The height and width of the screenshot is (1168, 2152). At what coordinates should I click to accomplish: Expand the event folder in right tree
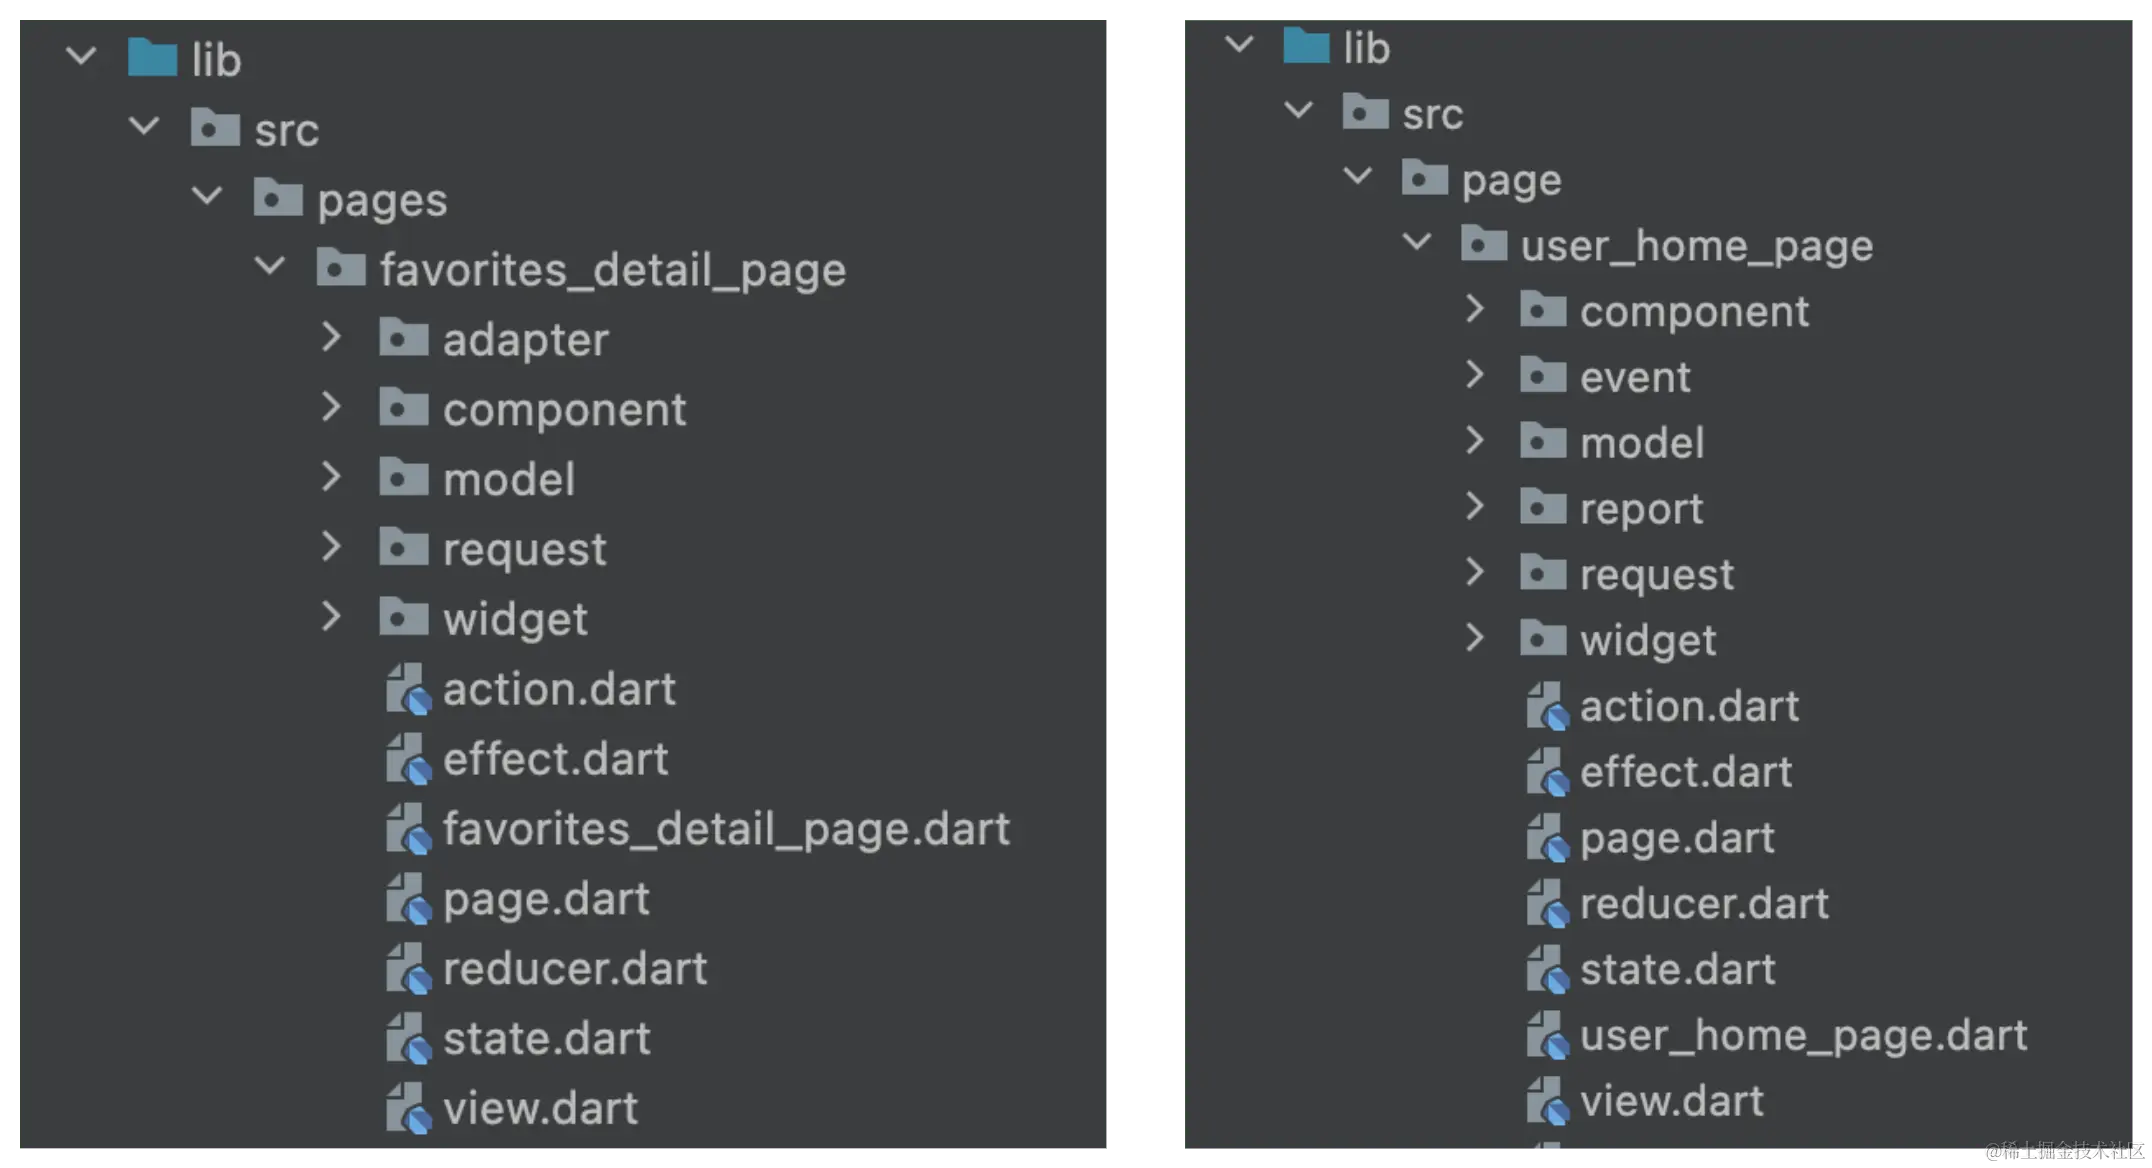[1474, 375]
